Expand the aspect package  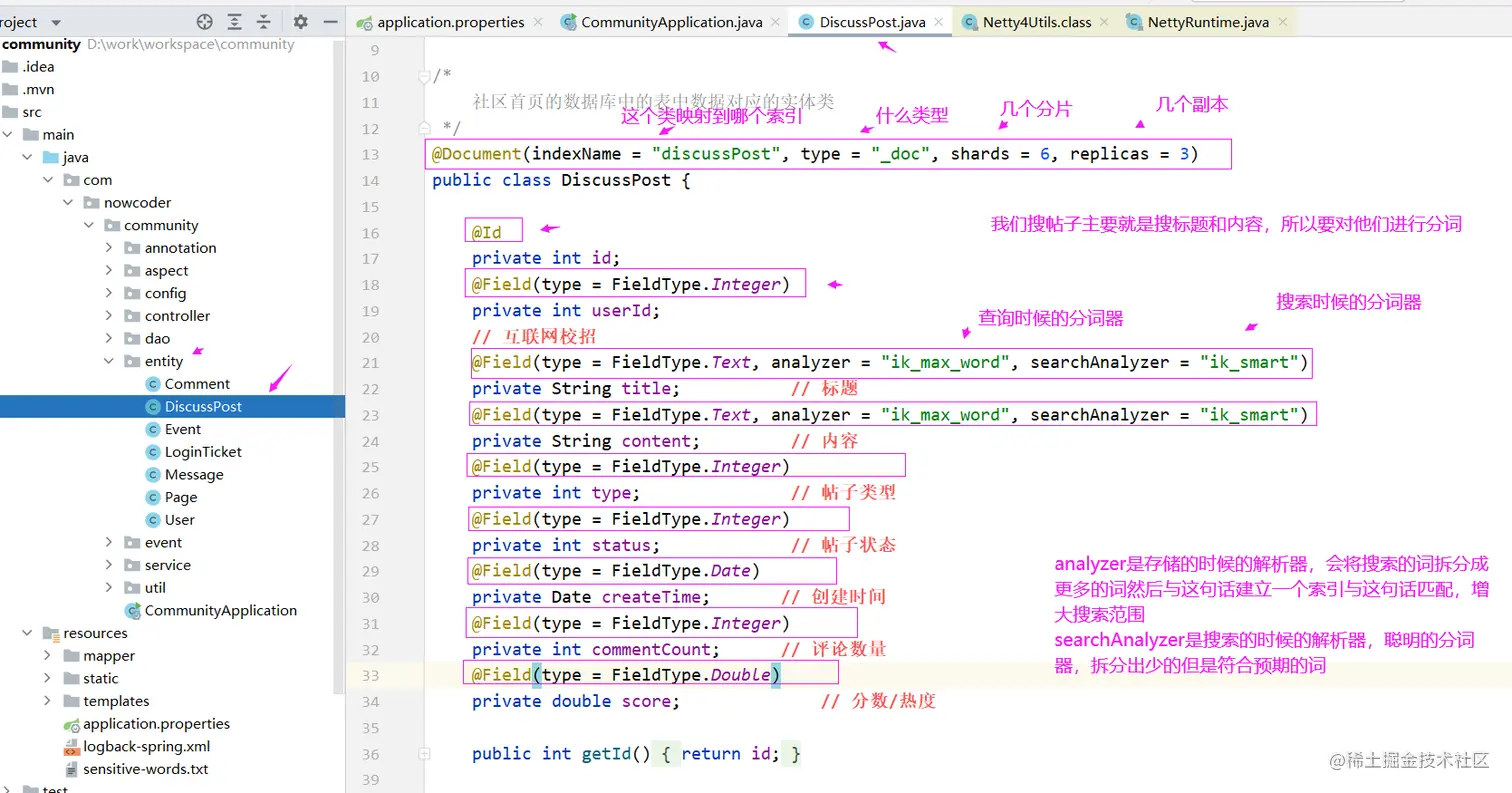[x=109, y=271]
